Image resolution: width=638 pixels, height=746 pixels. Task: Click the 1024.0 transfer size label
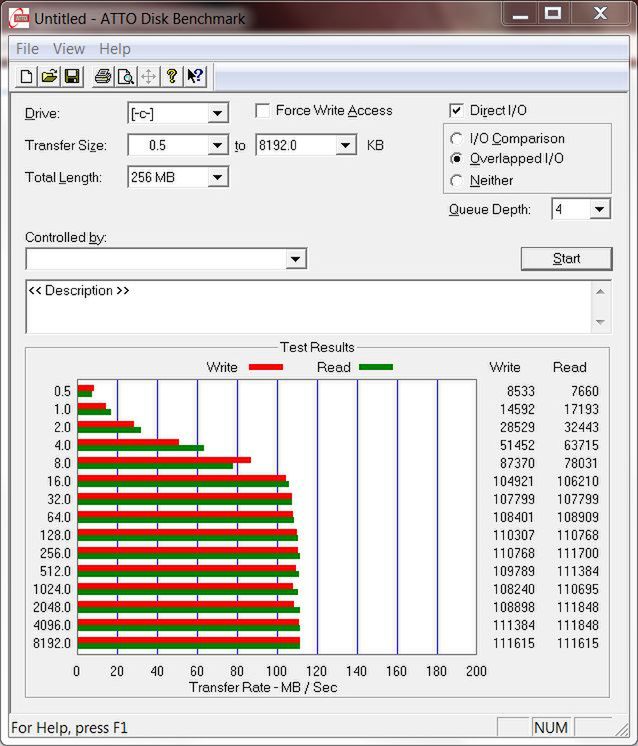tap(51, 589)
